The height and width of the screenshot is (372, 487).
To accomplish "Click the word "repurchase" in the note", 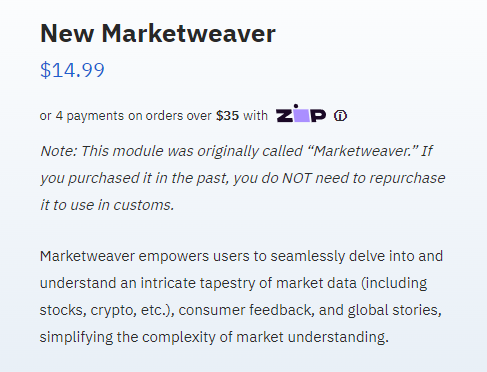I will 407,179.
